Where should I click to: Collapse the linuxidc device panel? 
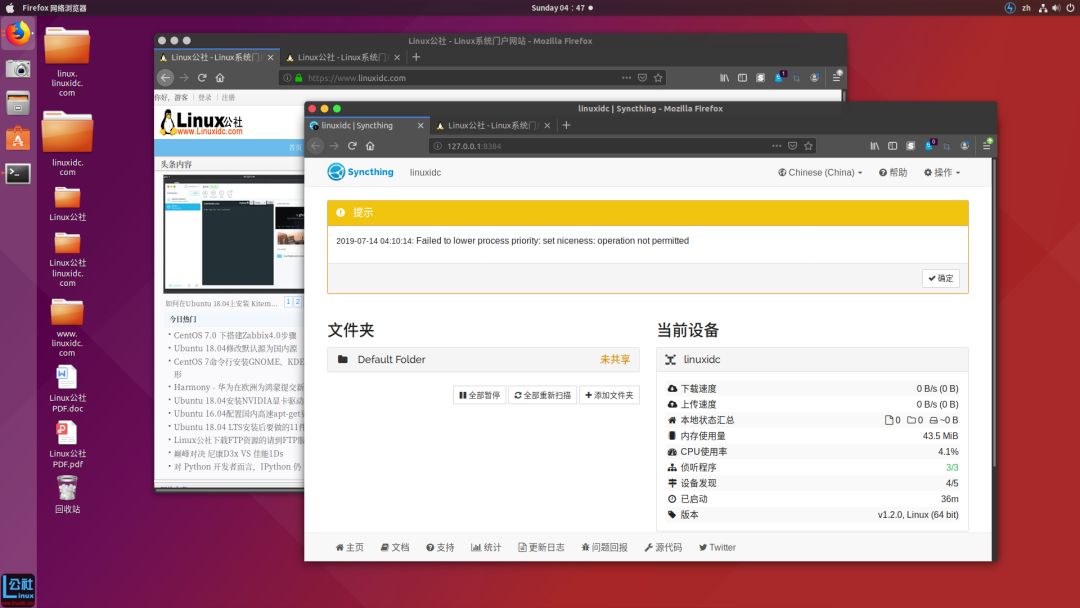(812, 359)
